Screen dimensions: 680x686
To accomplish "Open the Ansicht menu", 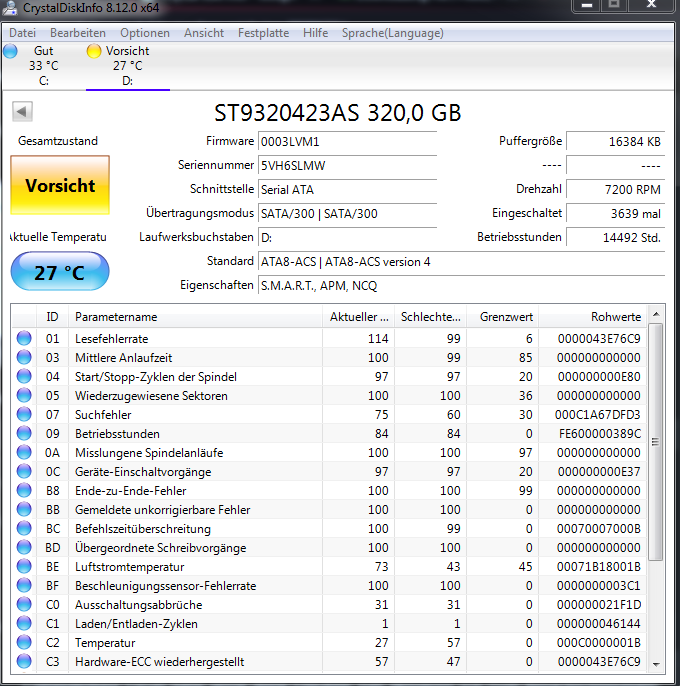I will pyautogui.click(x=204, y=33).
